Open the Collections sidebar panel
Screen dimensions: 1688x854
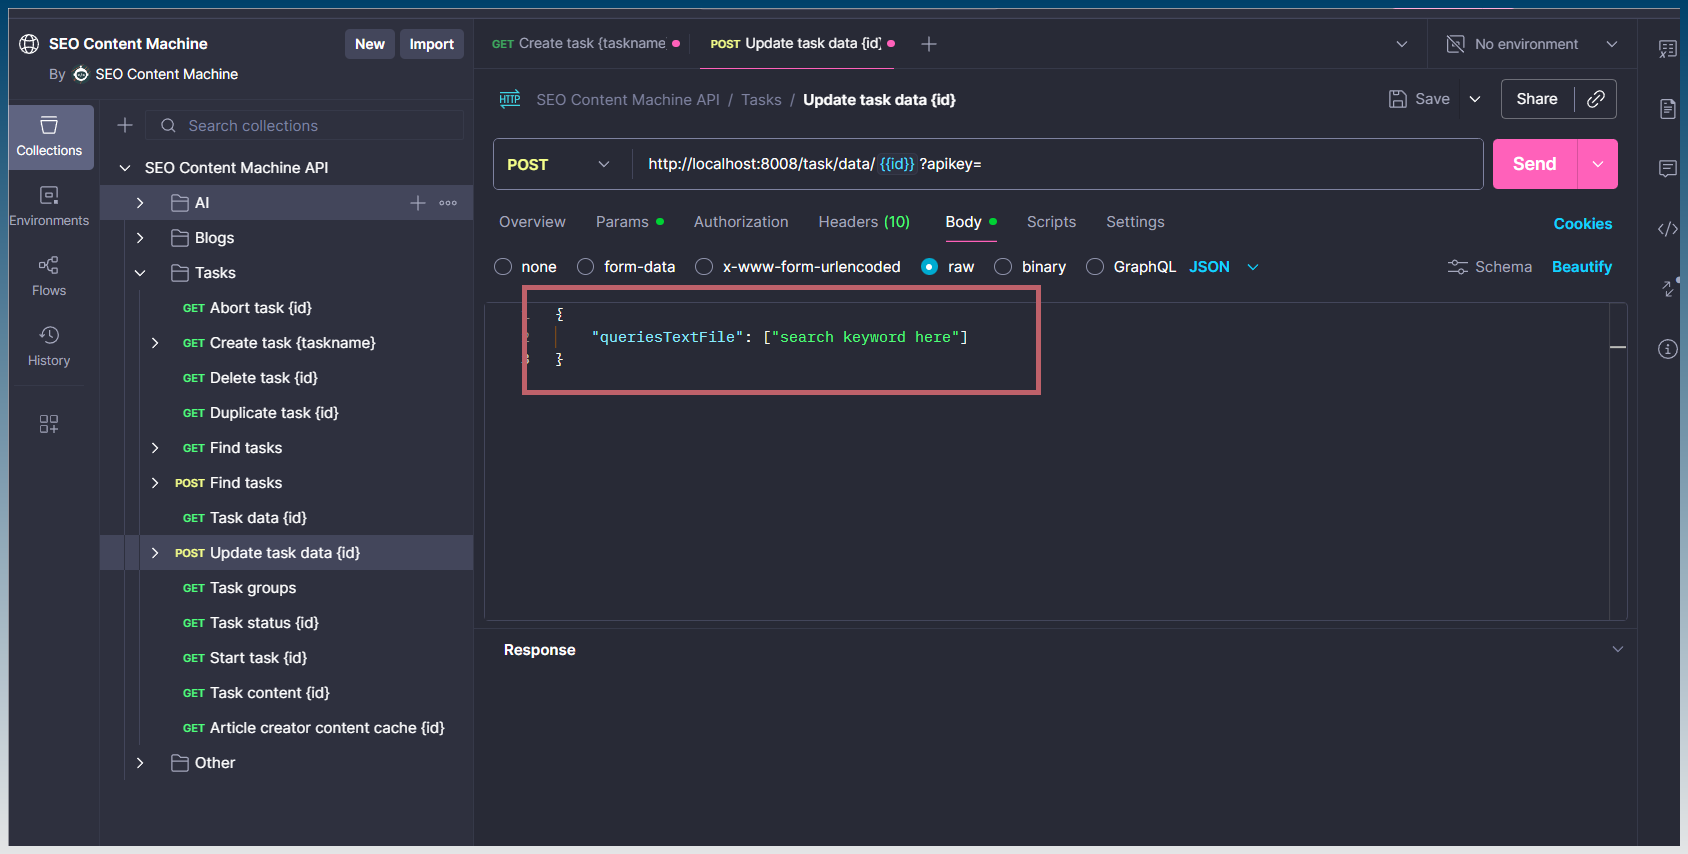(x=49, y=136)
